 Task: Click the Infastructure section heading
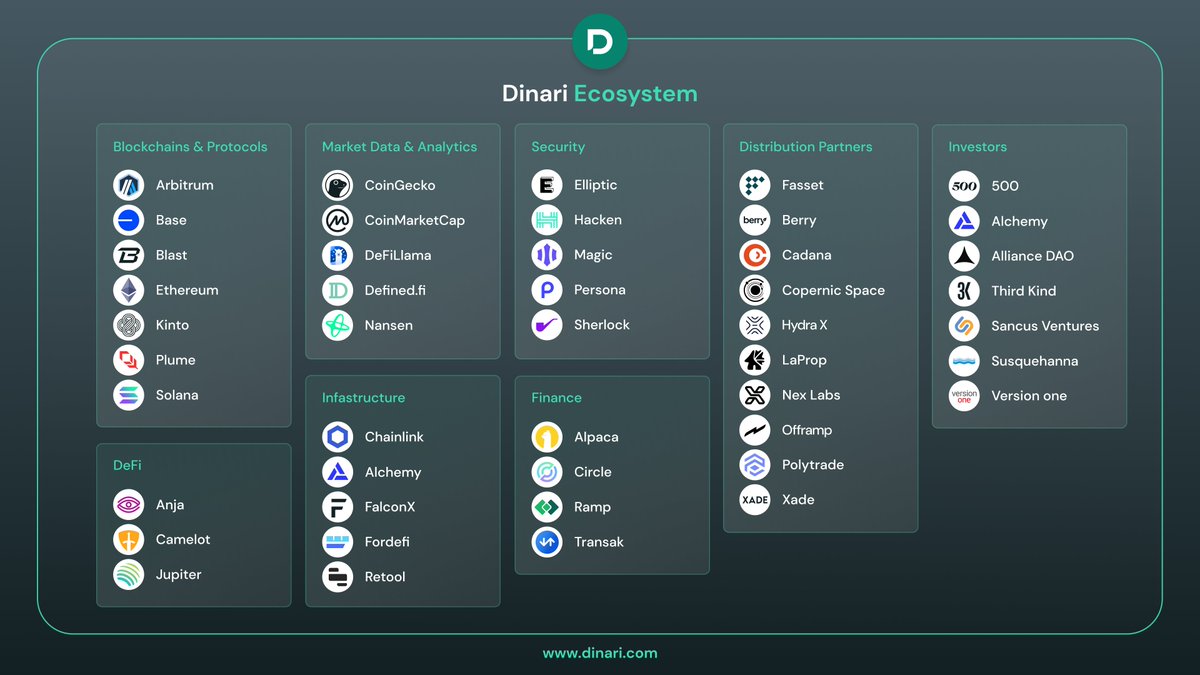363,398
